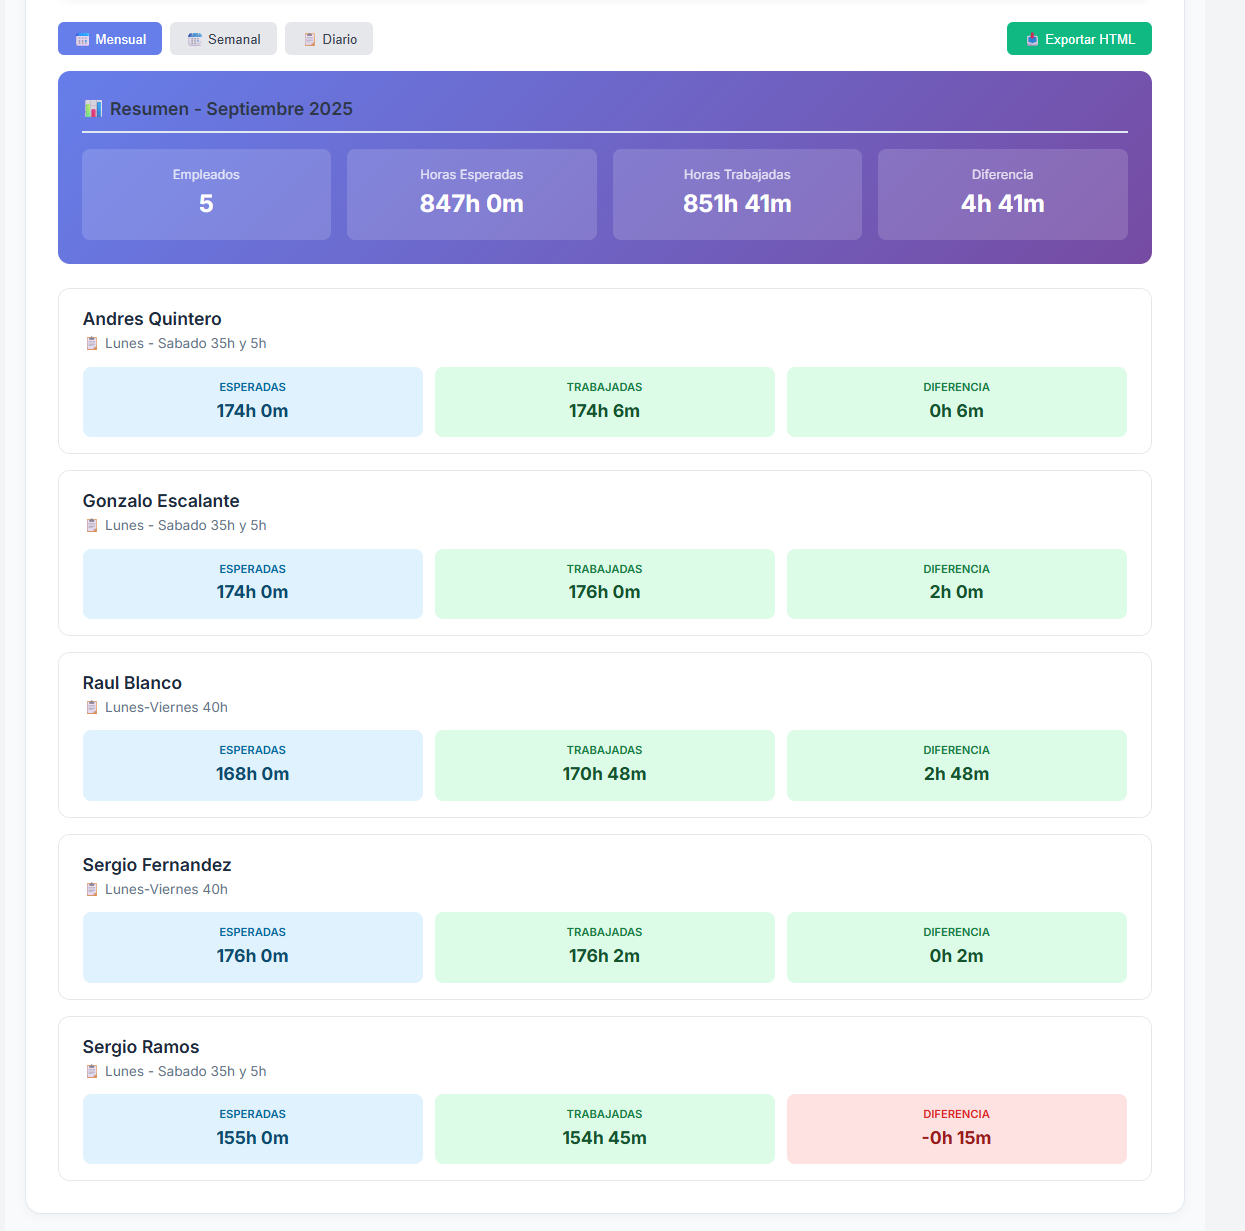Switch to the Mensual view tab

(x=110, y=39)
